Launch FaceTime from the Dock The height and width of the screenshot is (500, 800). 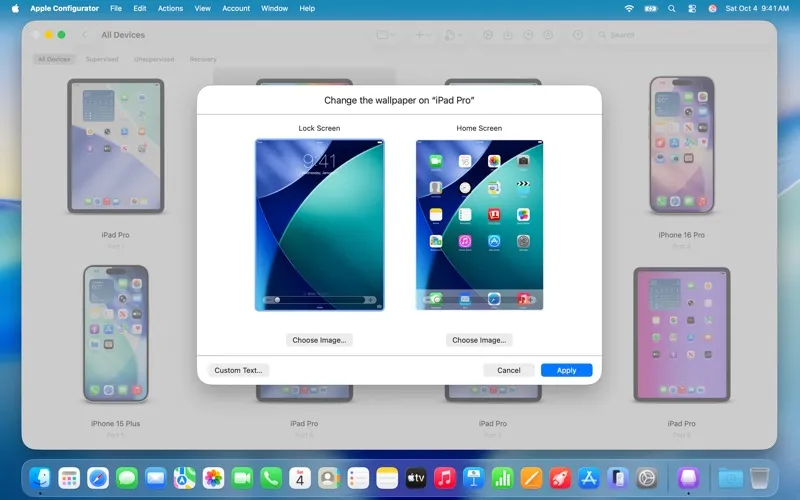pos(242,479)
